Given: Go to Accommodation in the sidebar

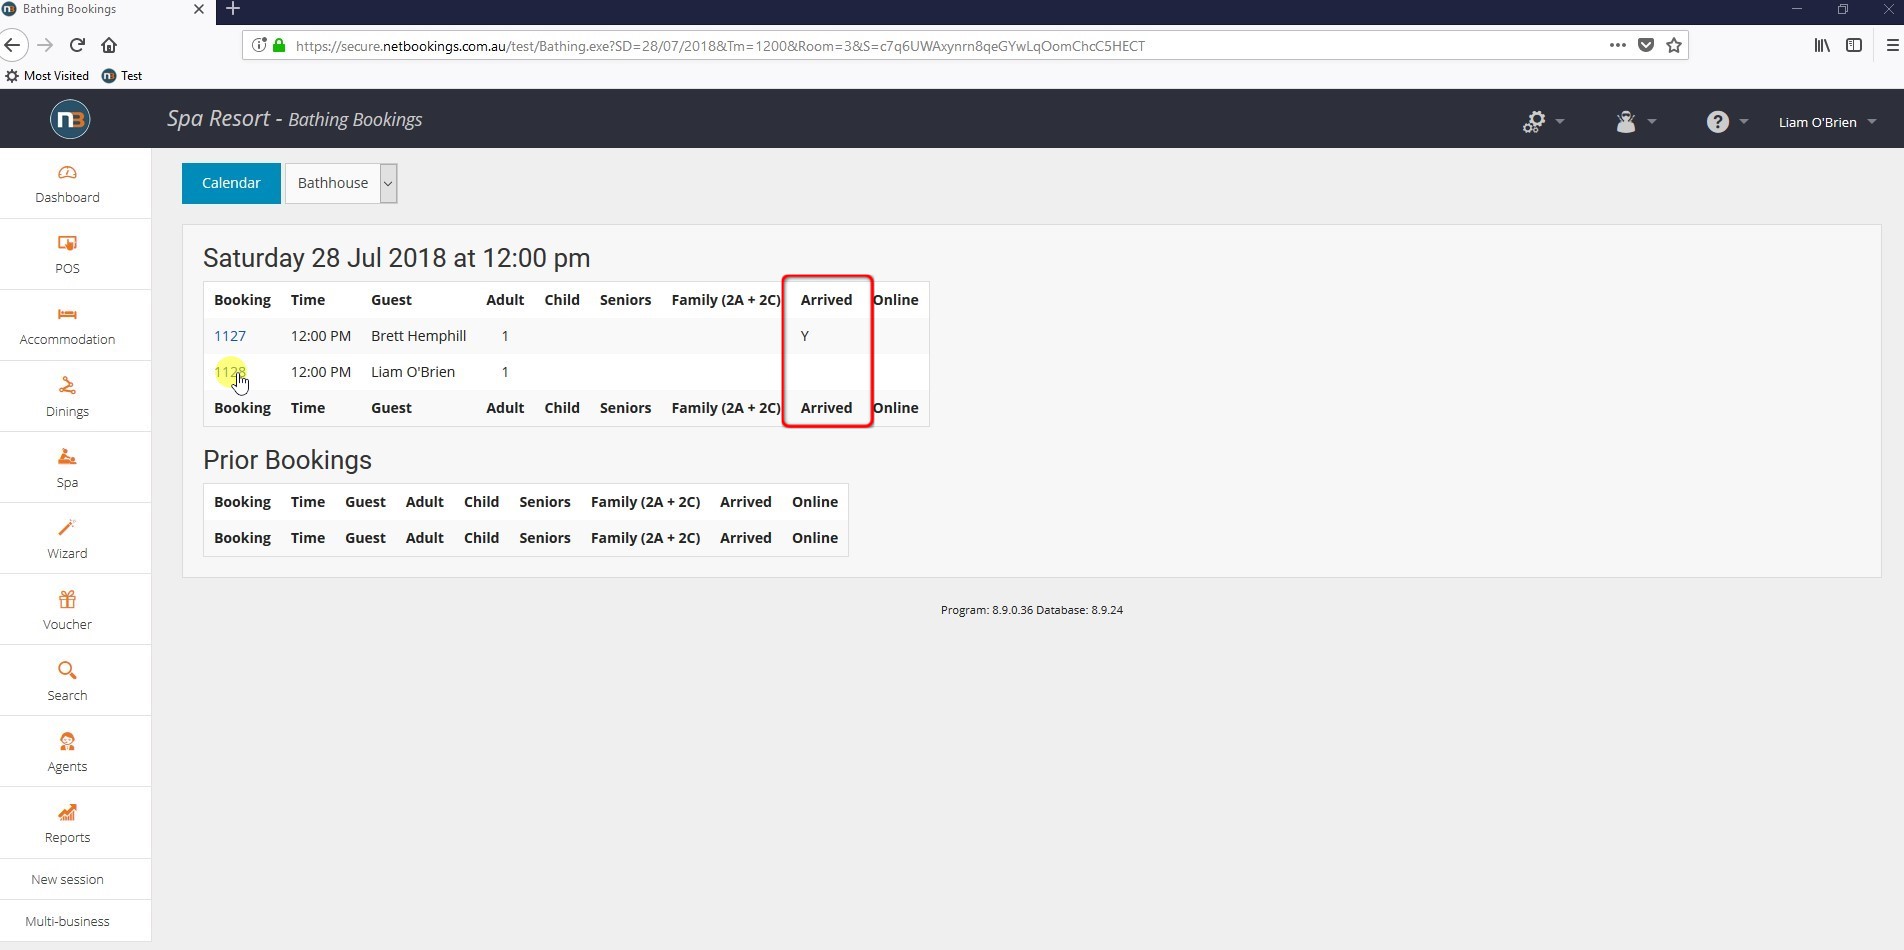Looking at the screenshot, I should [x=67, y=326].
